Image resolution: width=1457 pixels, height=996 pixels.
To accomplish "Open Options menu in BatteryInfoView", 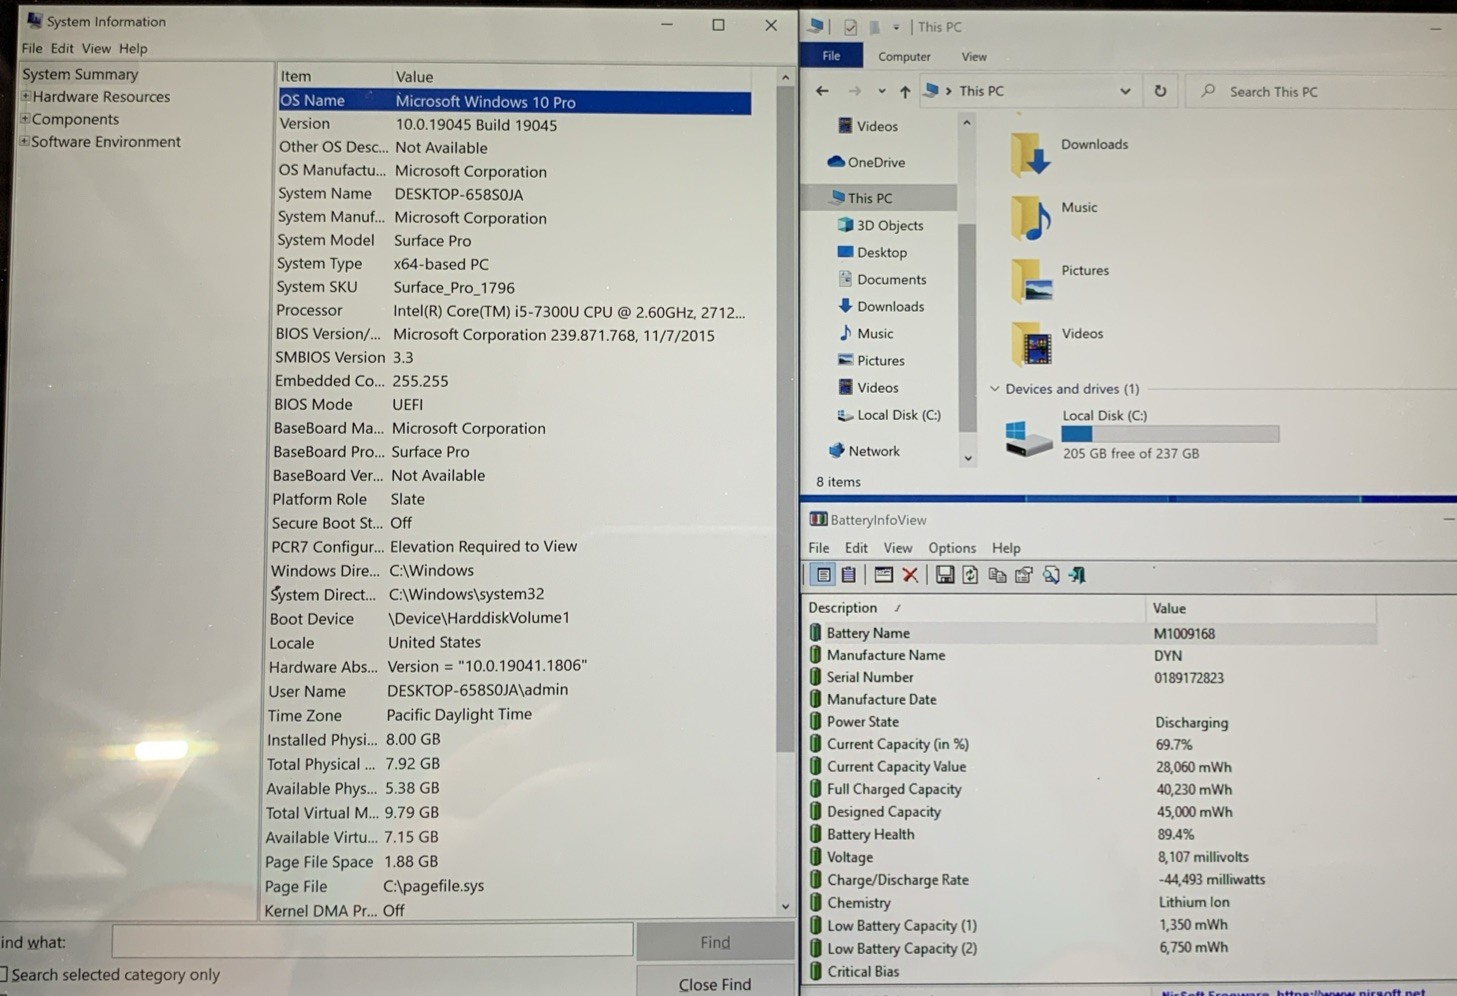I will 952,548.
